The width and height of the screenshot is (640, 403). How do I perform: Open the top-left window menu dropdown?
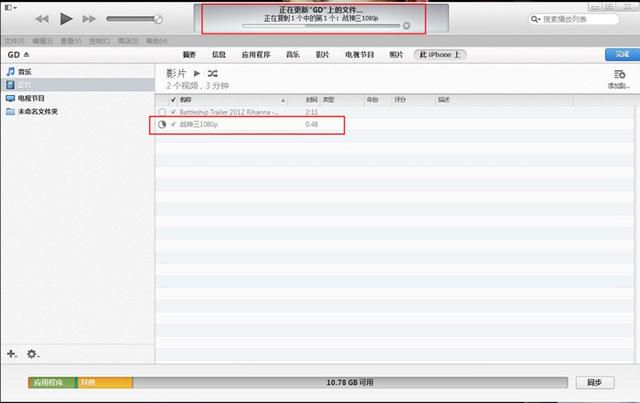click(11, 7)
